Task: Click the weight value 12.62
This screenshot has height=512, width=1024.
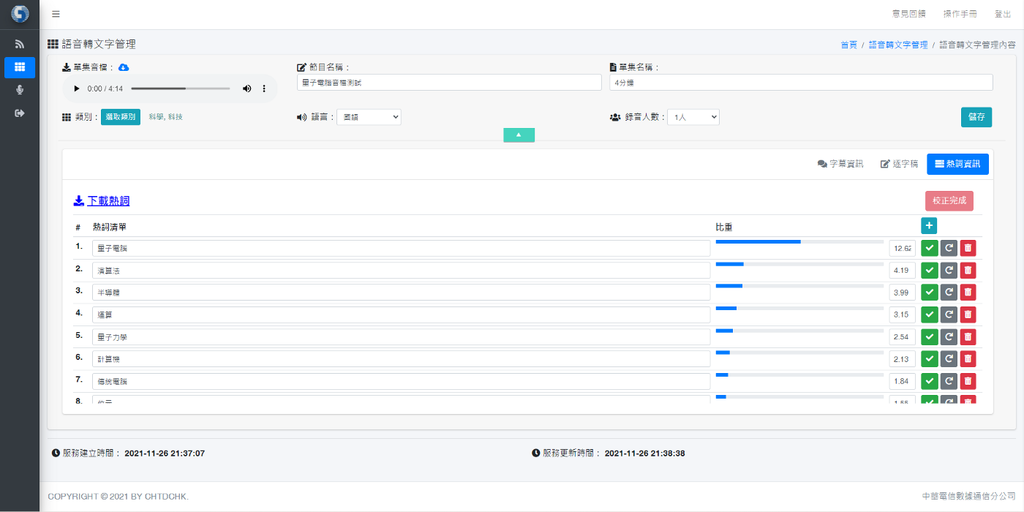Action: pos(902,248)
